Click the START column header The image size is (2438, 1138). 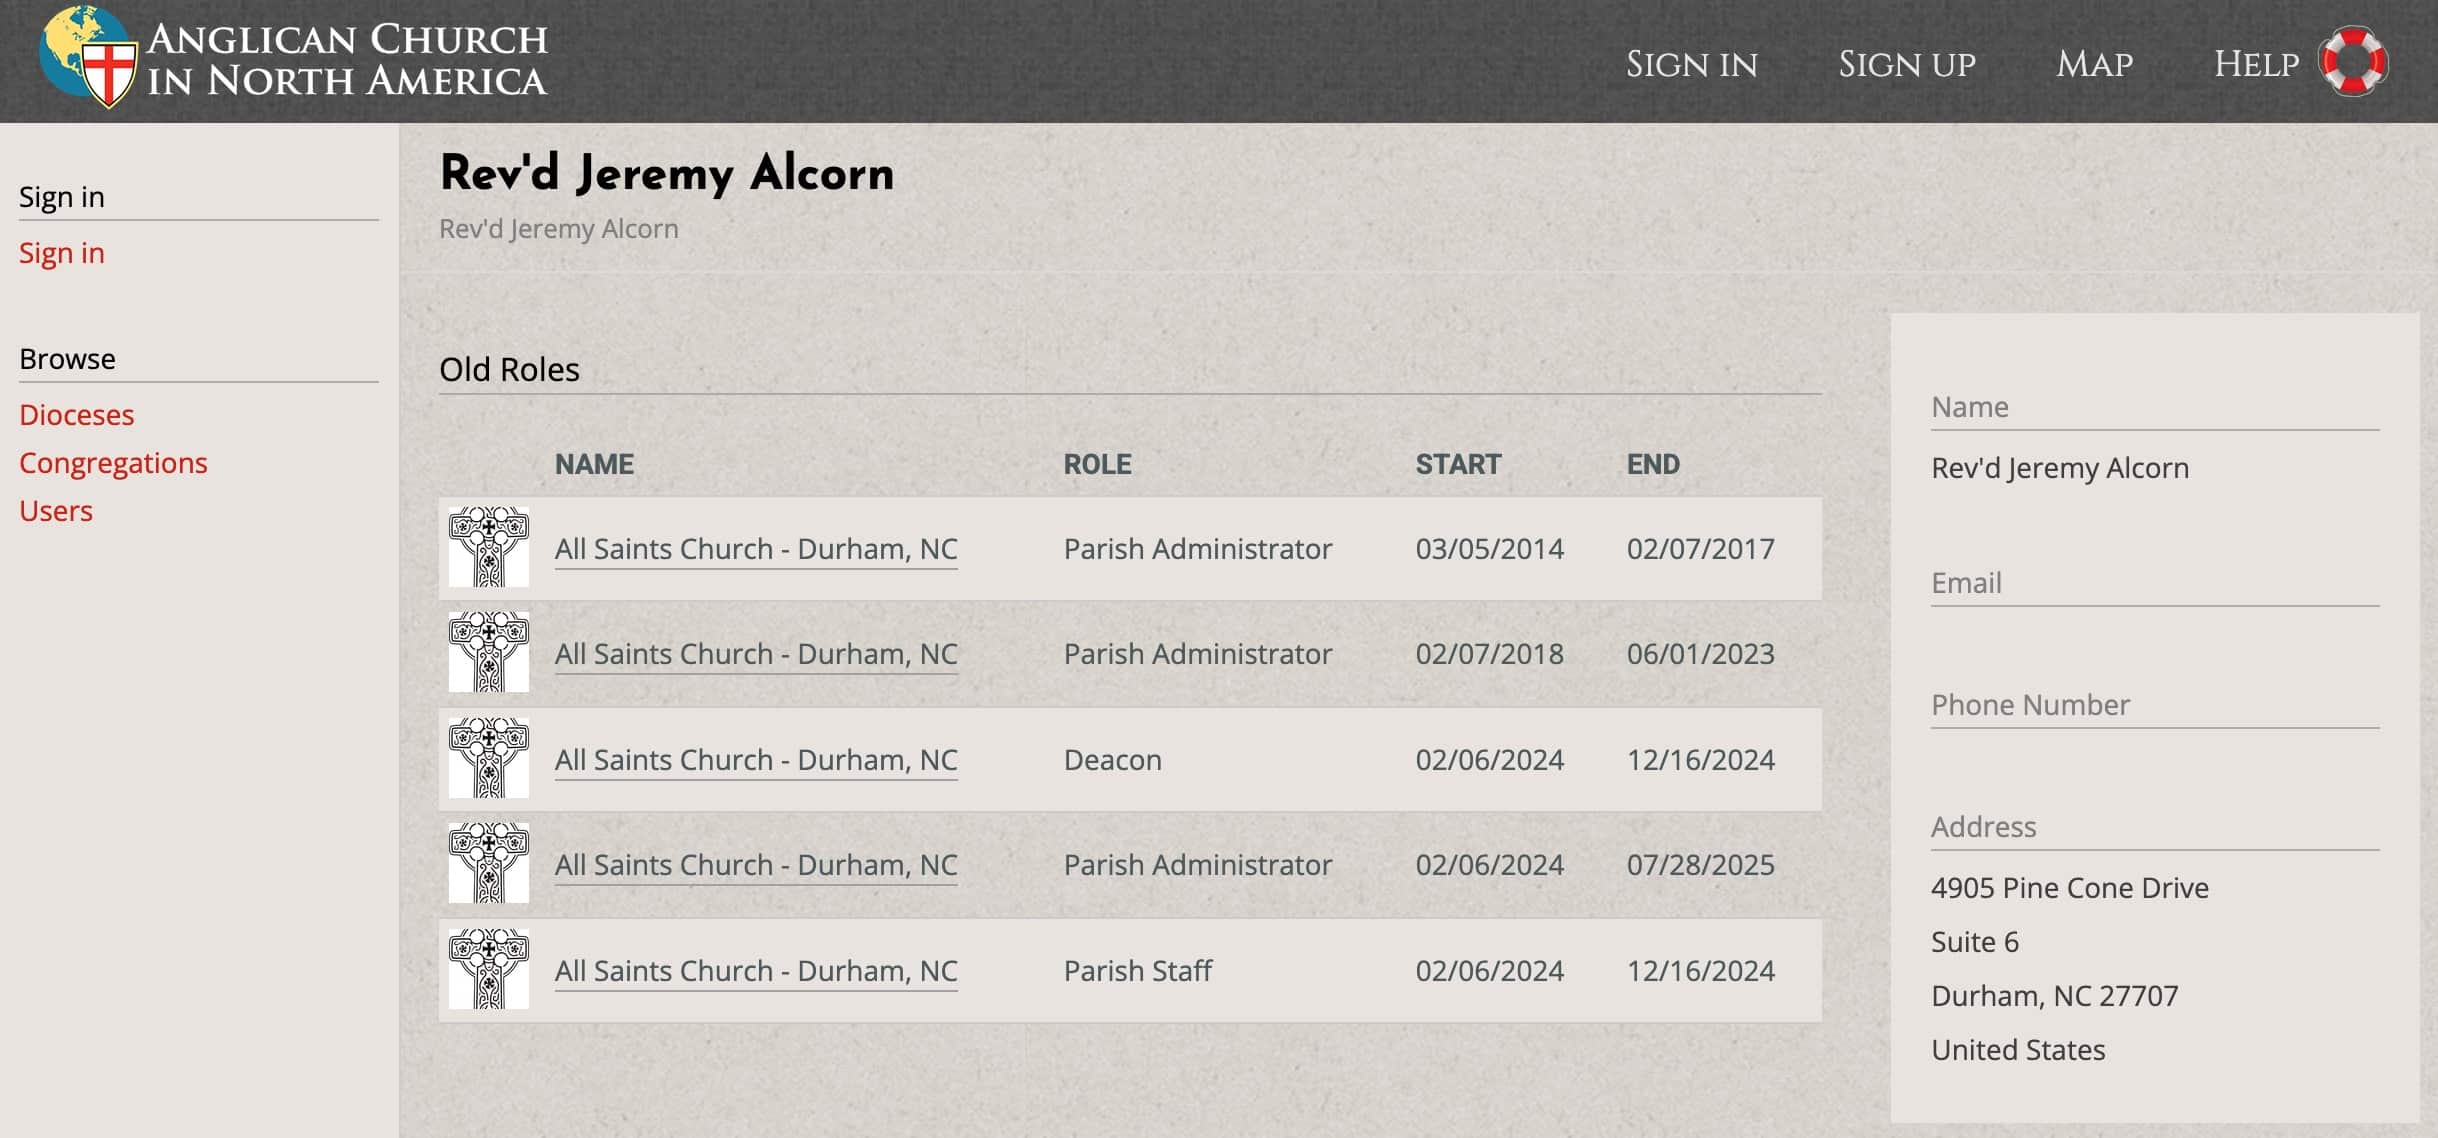(1458, 464)
